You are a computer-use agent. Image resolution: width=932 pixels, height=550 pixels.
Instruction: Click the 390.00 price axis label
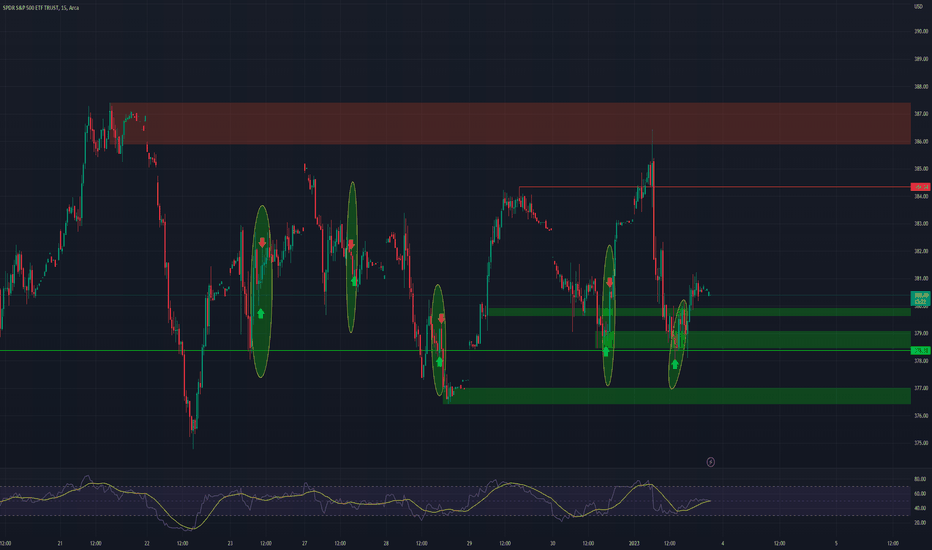[921, 32]
